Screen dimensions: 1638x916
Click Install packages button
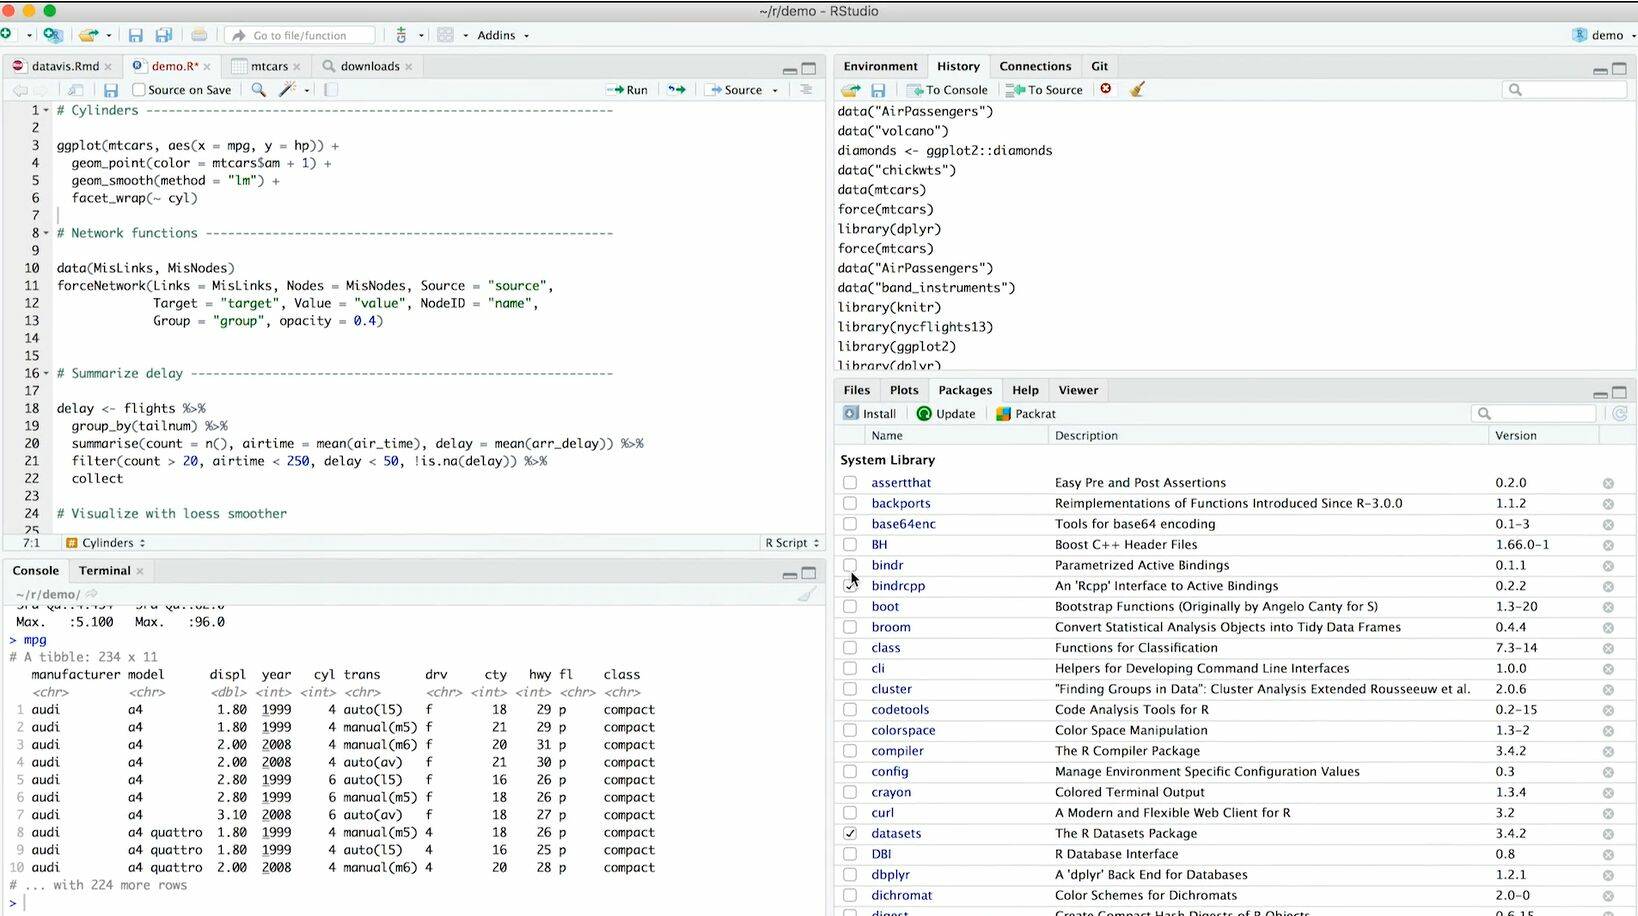(870, 414)
